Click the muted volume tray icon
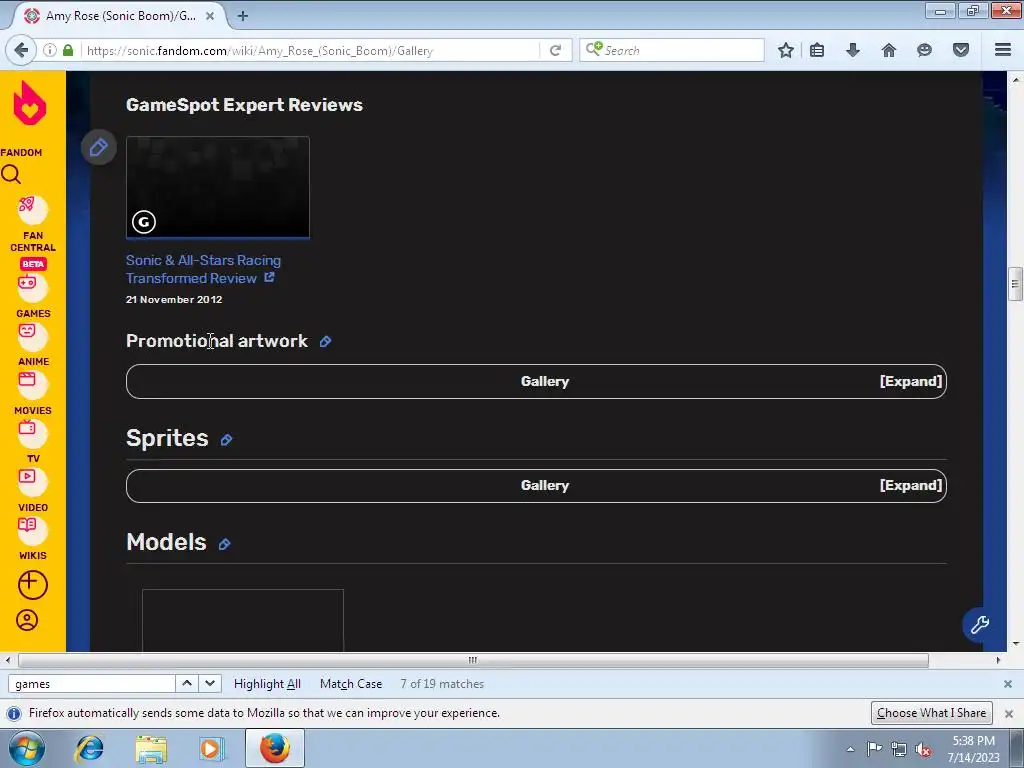The height and width of the screenshot is (768, 1024). tap(923, 750)
